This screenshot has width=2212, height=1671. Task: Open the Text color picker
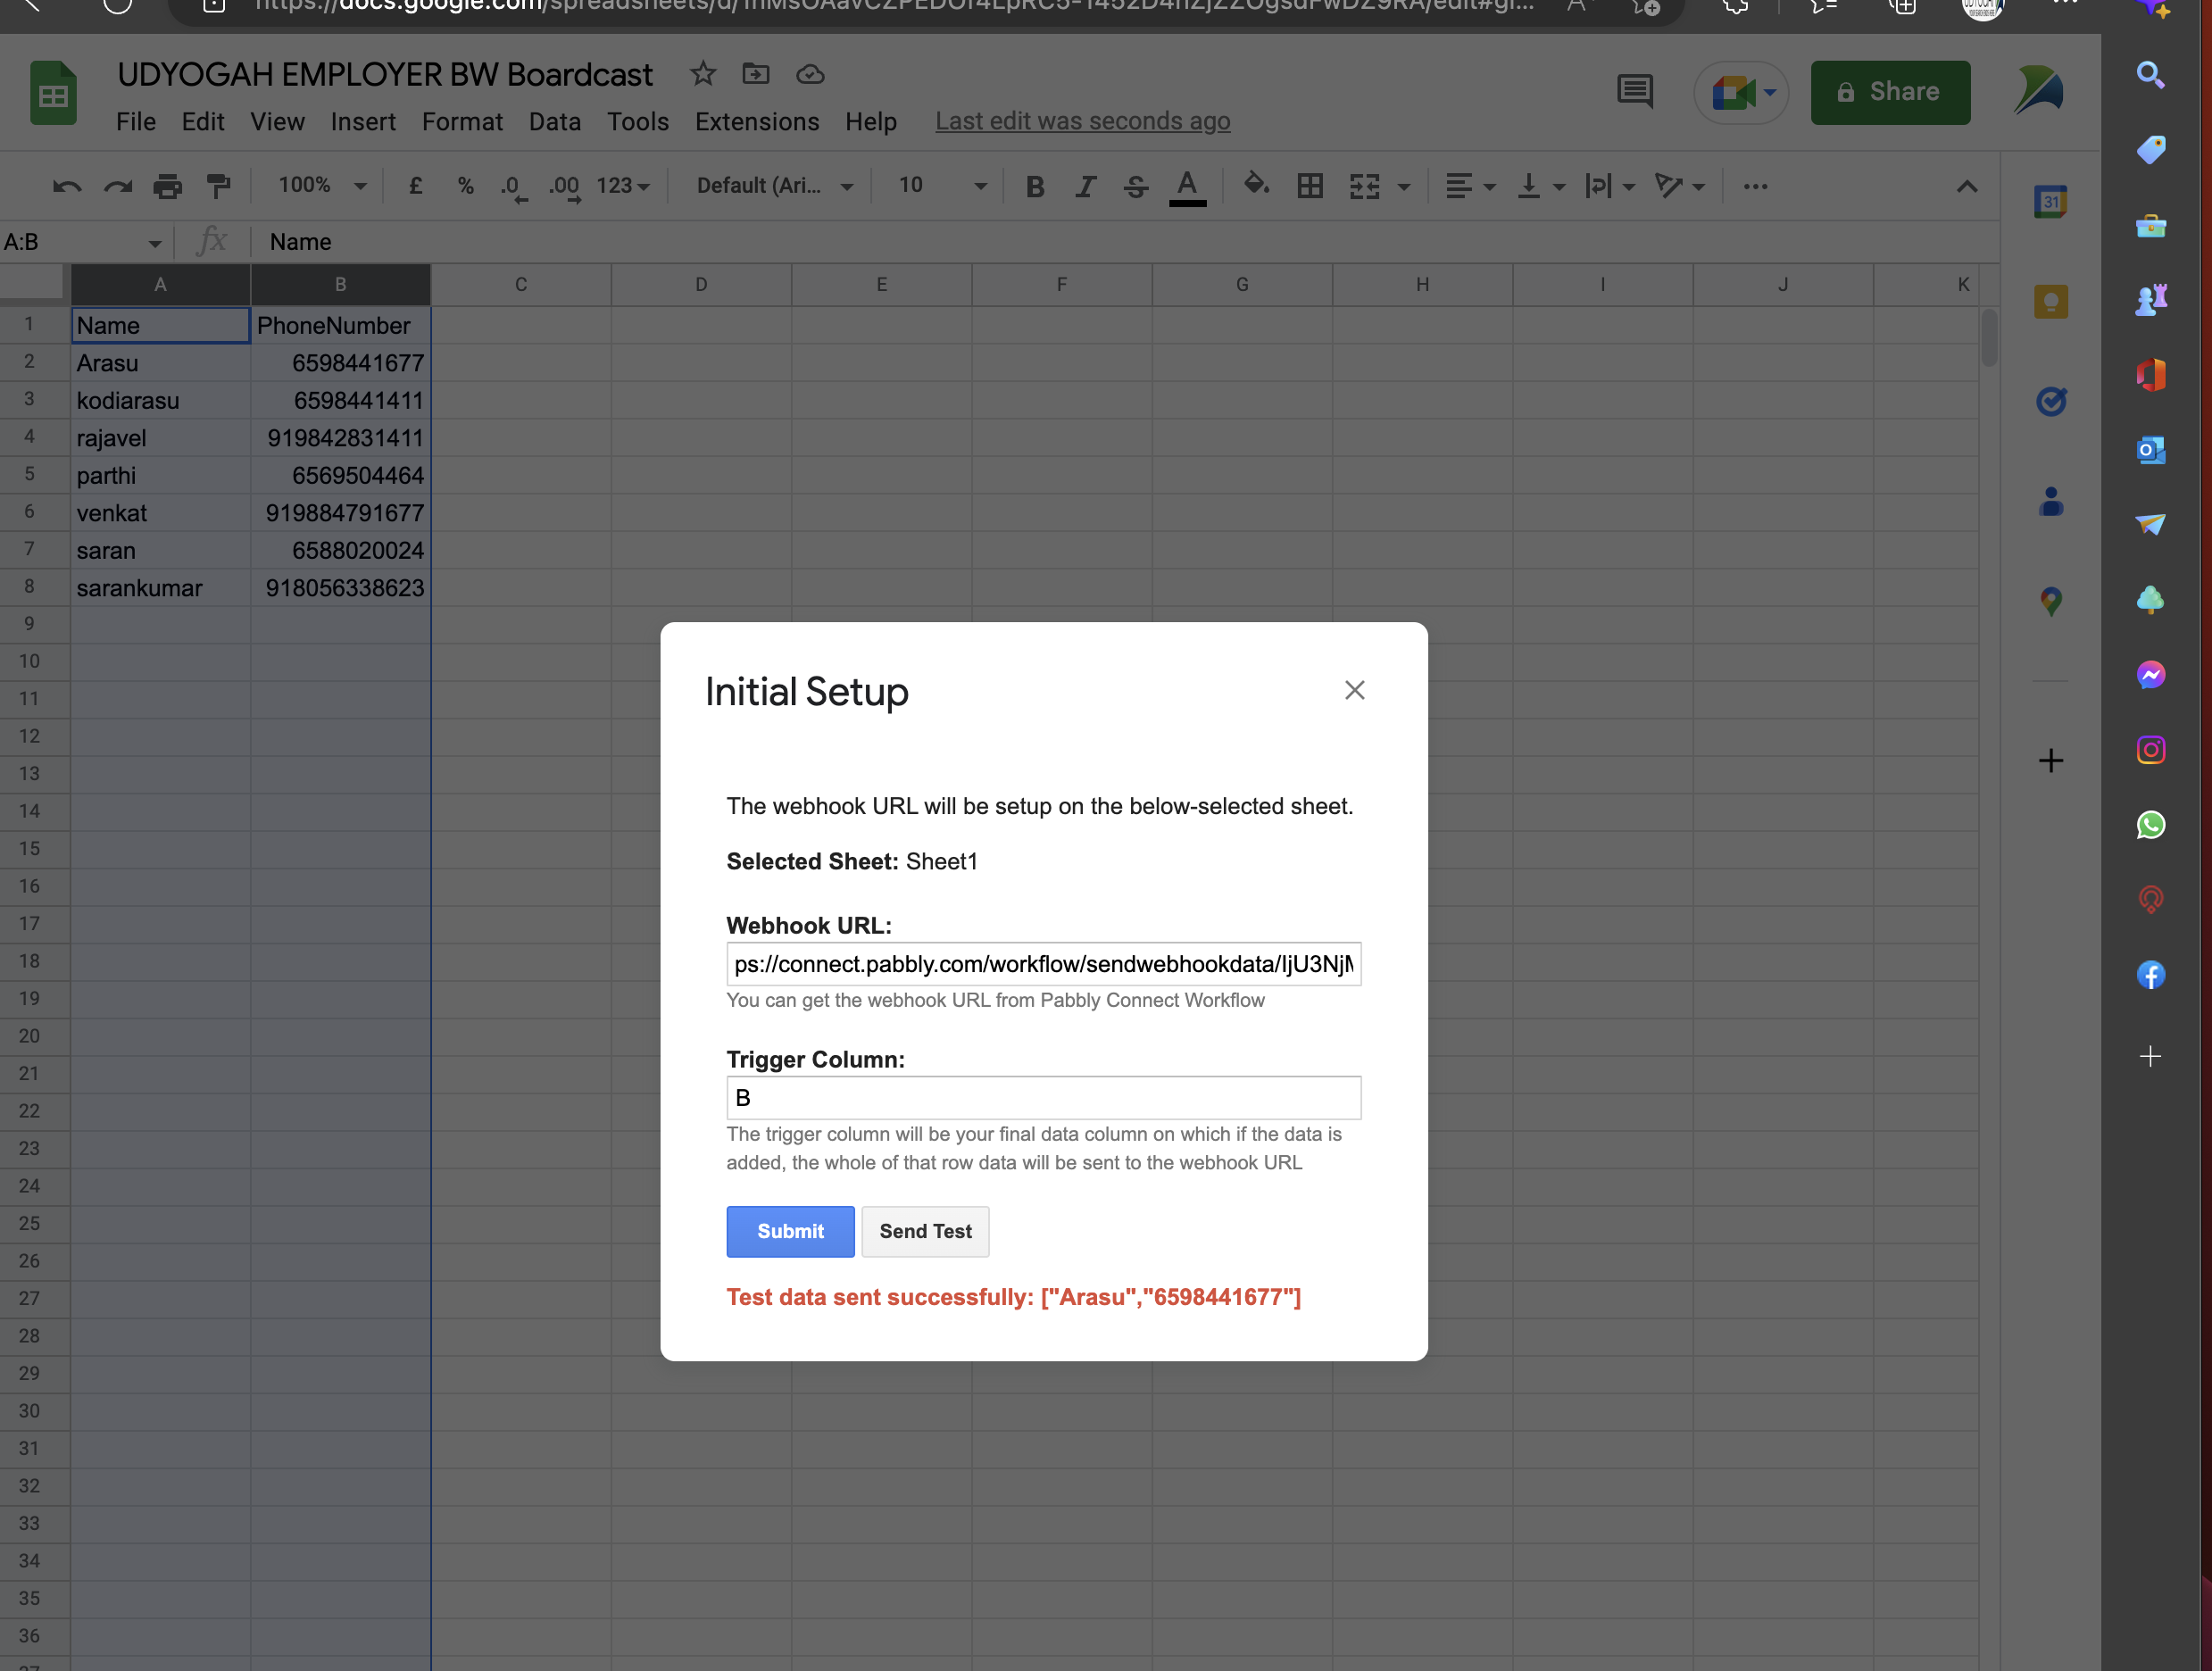pos(1187,187)
